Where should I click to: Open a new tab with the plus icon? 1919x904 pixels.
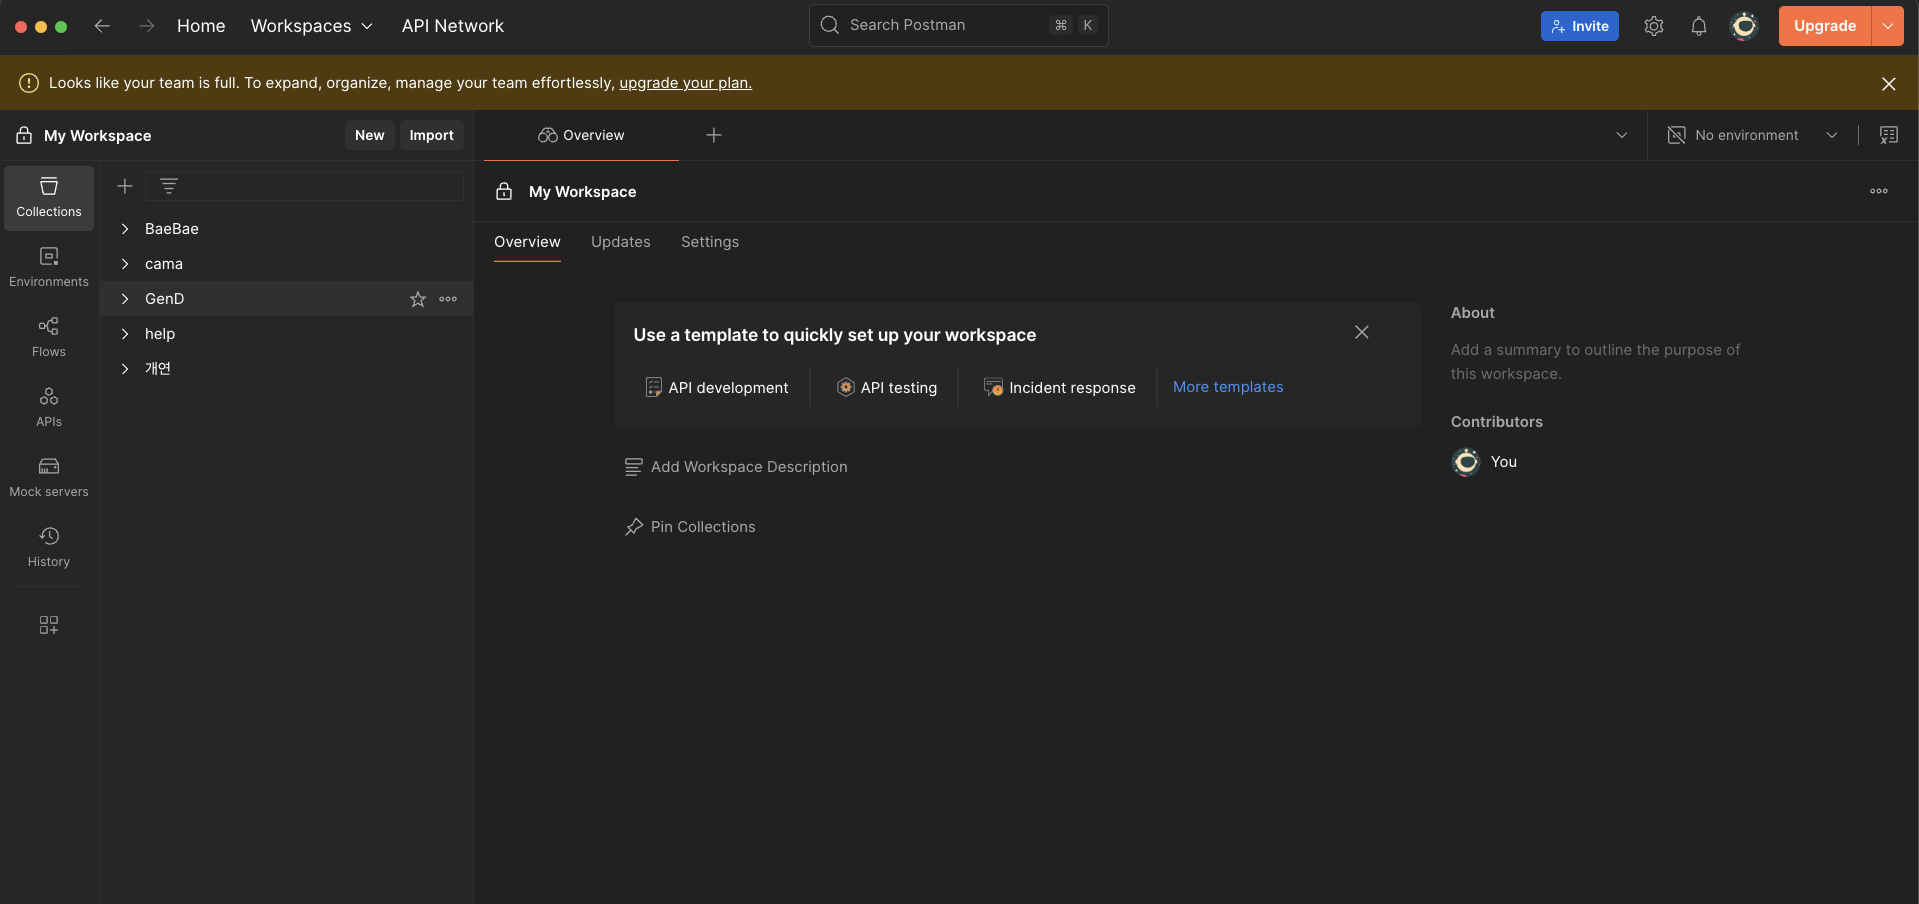(714, 135)
